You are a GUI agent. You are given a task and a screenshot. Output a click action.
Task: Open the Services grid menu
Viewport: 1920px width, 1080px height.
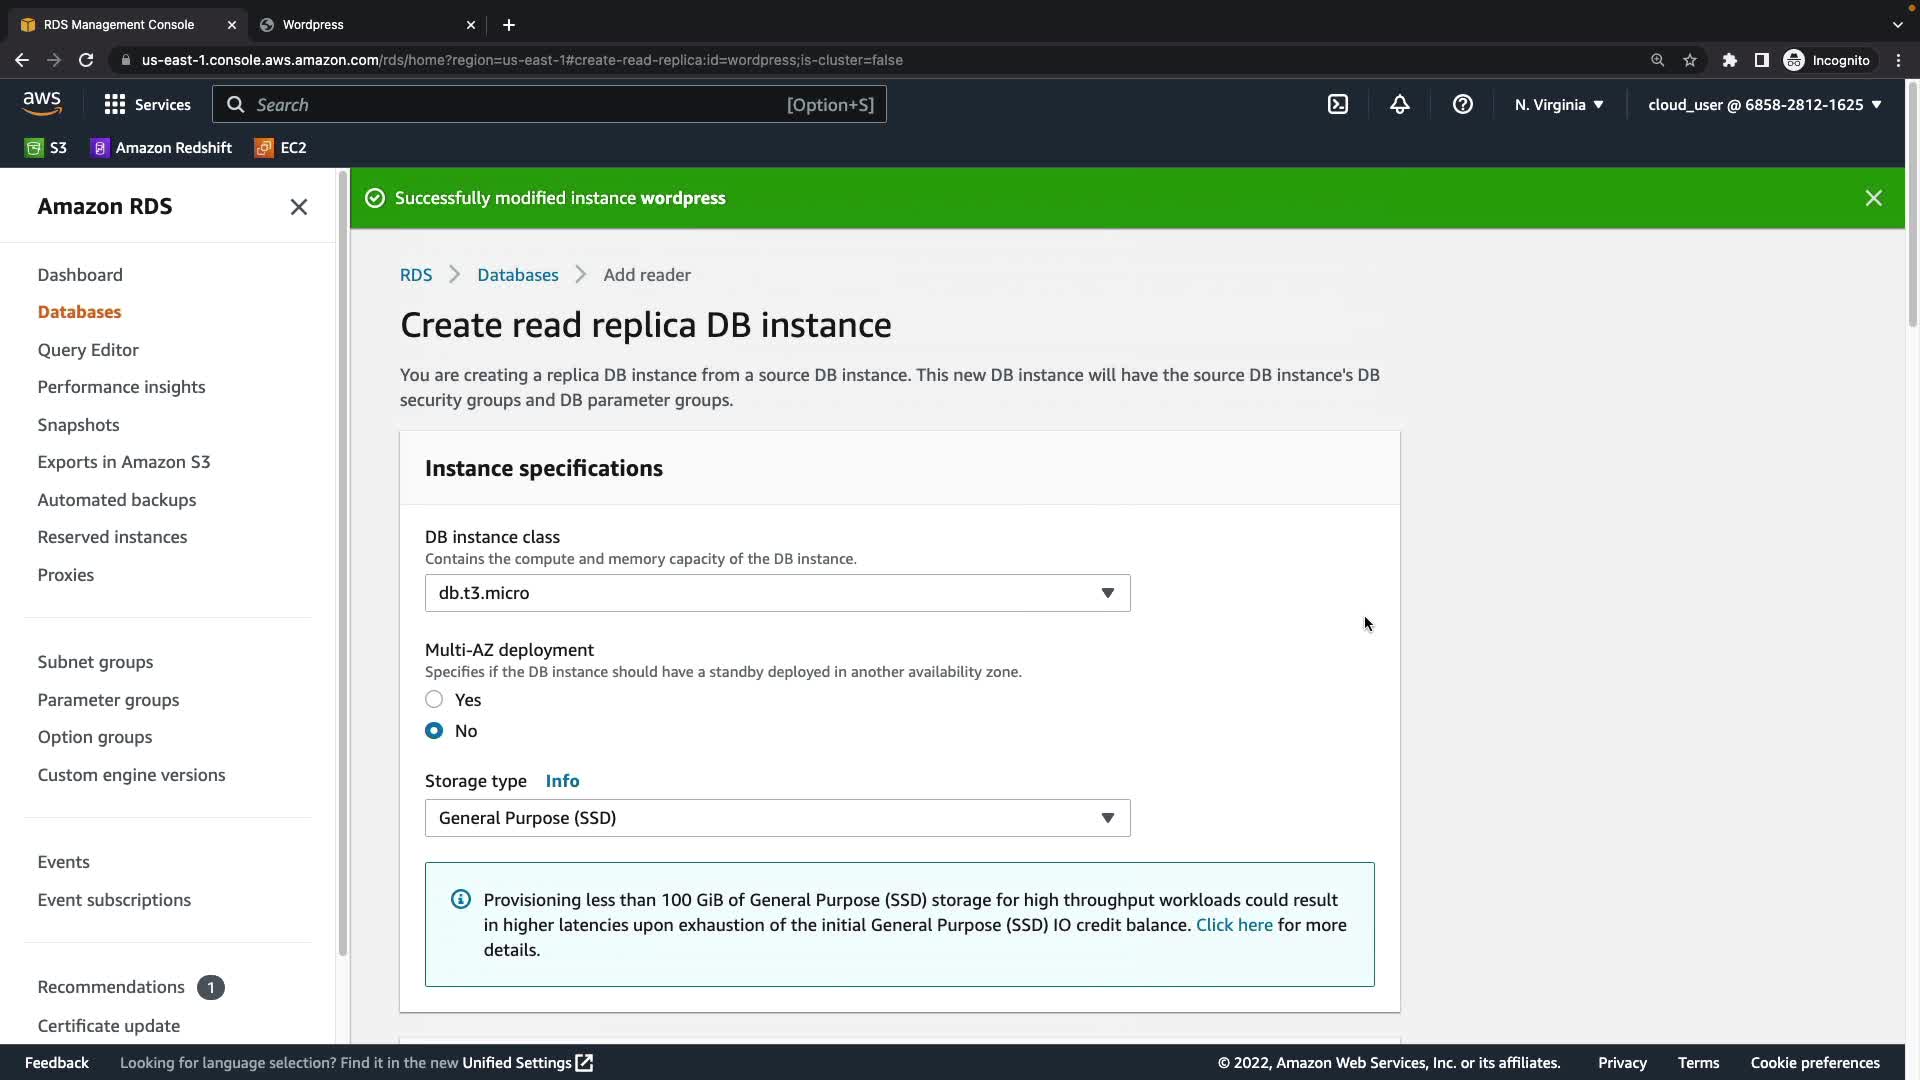[147, 104]
